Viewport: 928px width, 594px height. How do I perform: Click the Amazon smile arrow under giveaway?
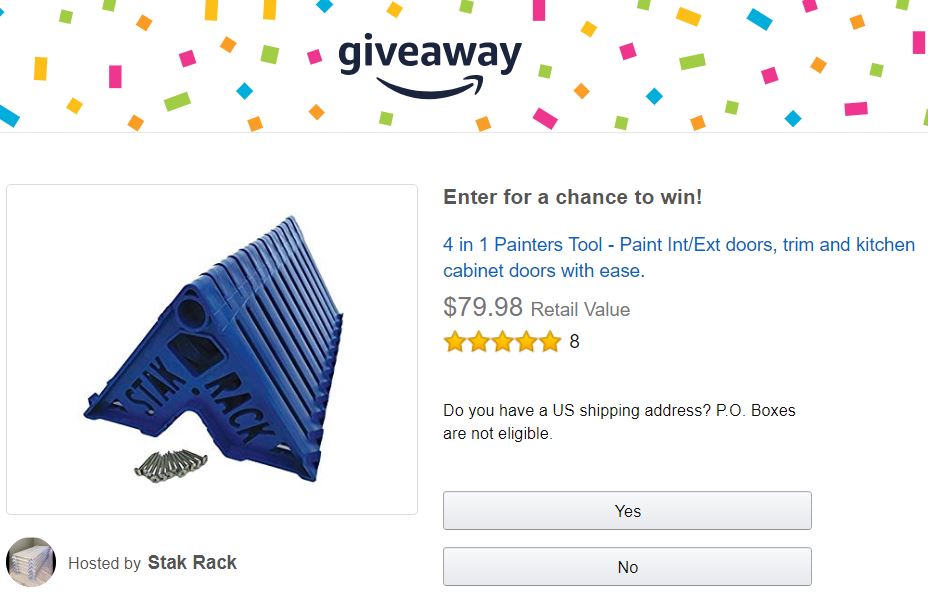click(428, 85)
